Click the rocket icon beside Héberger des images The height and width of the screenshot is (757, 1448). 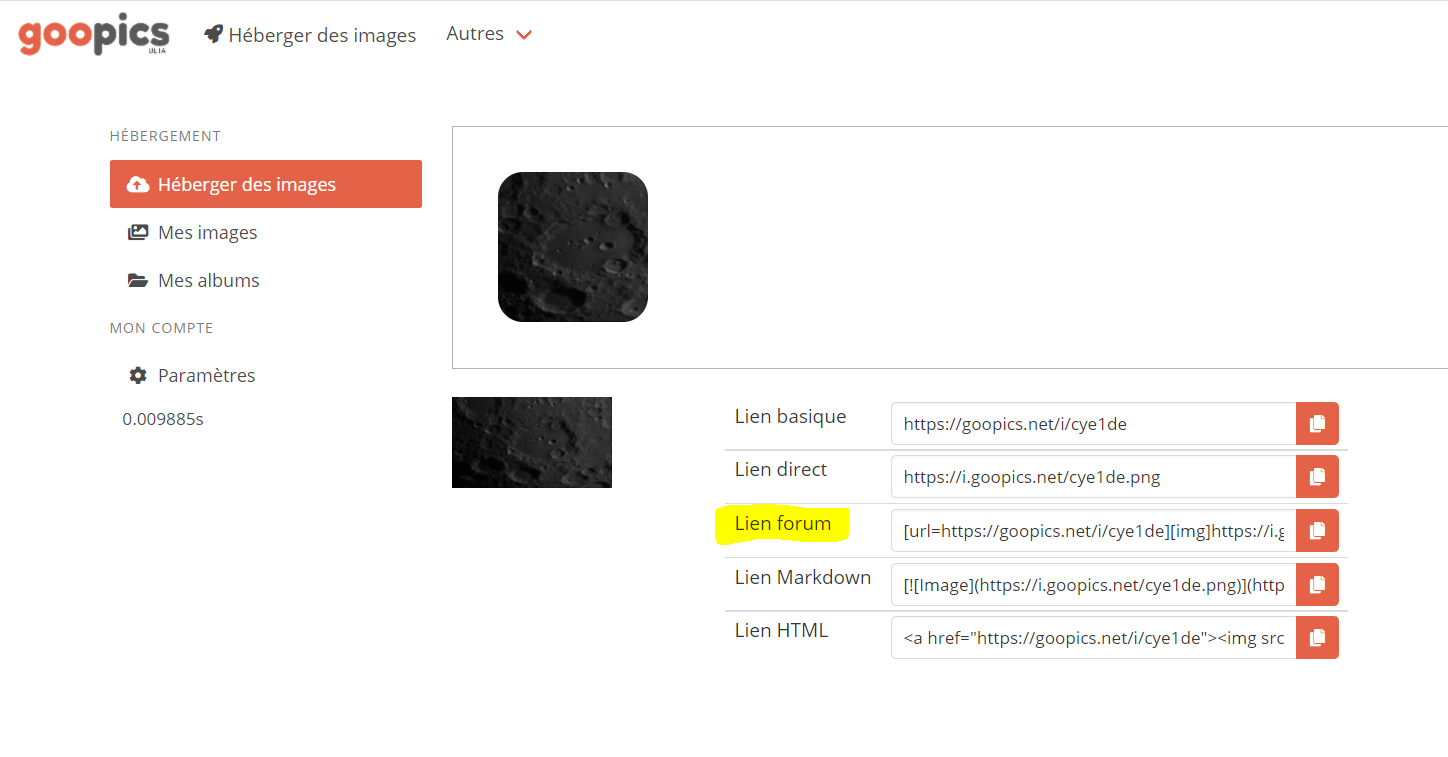(x=213, y=34)
